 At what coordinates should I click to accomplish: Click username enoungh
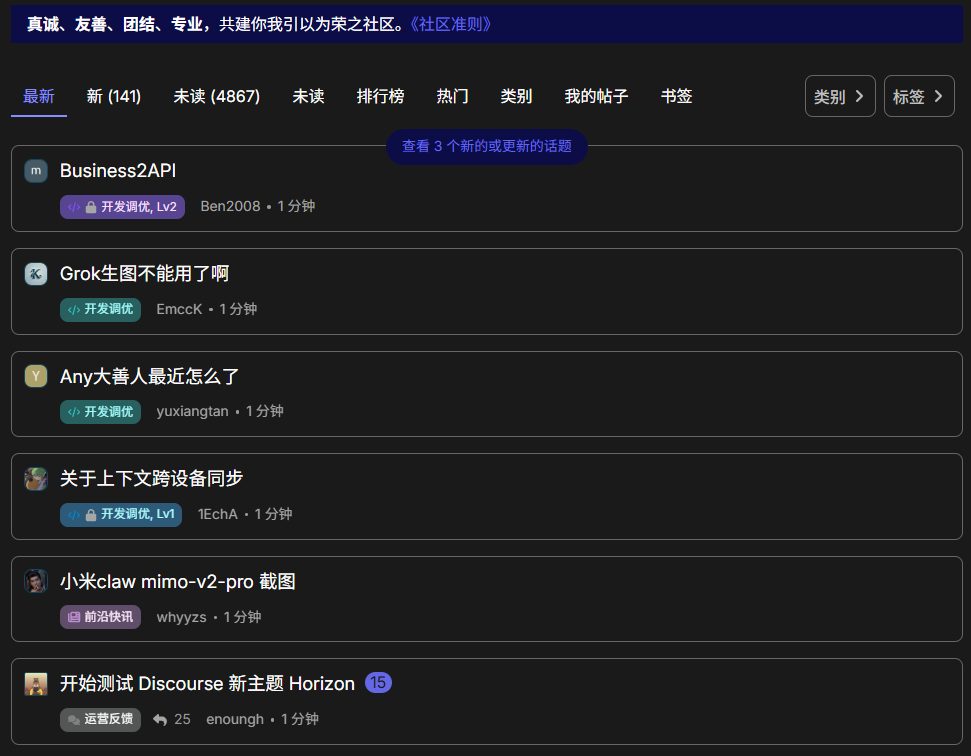[235, 719]
